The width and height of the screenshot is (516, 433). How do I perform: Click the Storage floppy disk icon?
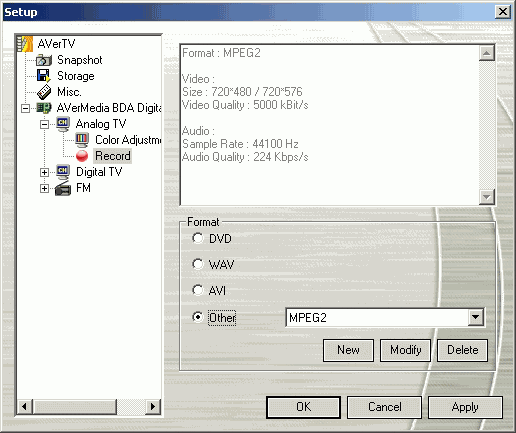(44, 76)
